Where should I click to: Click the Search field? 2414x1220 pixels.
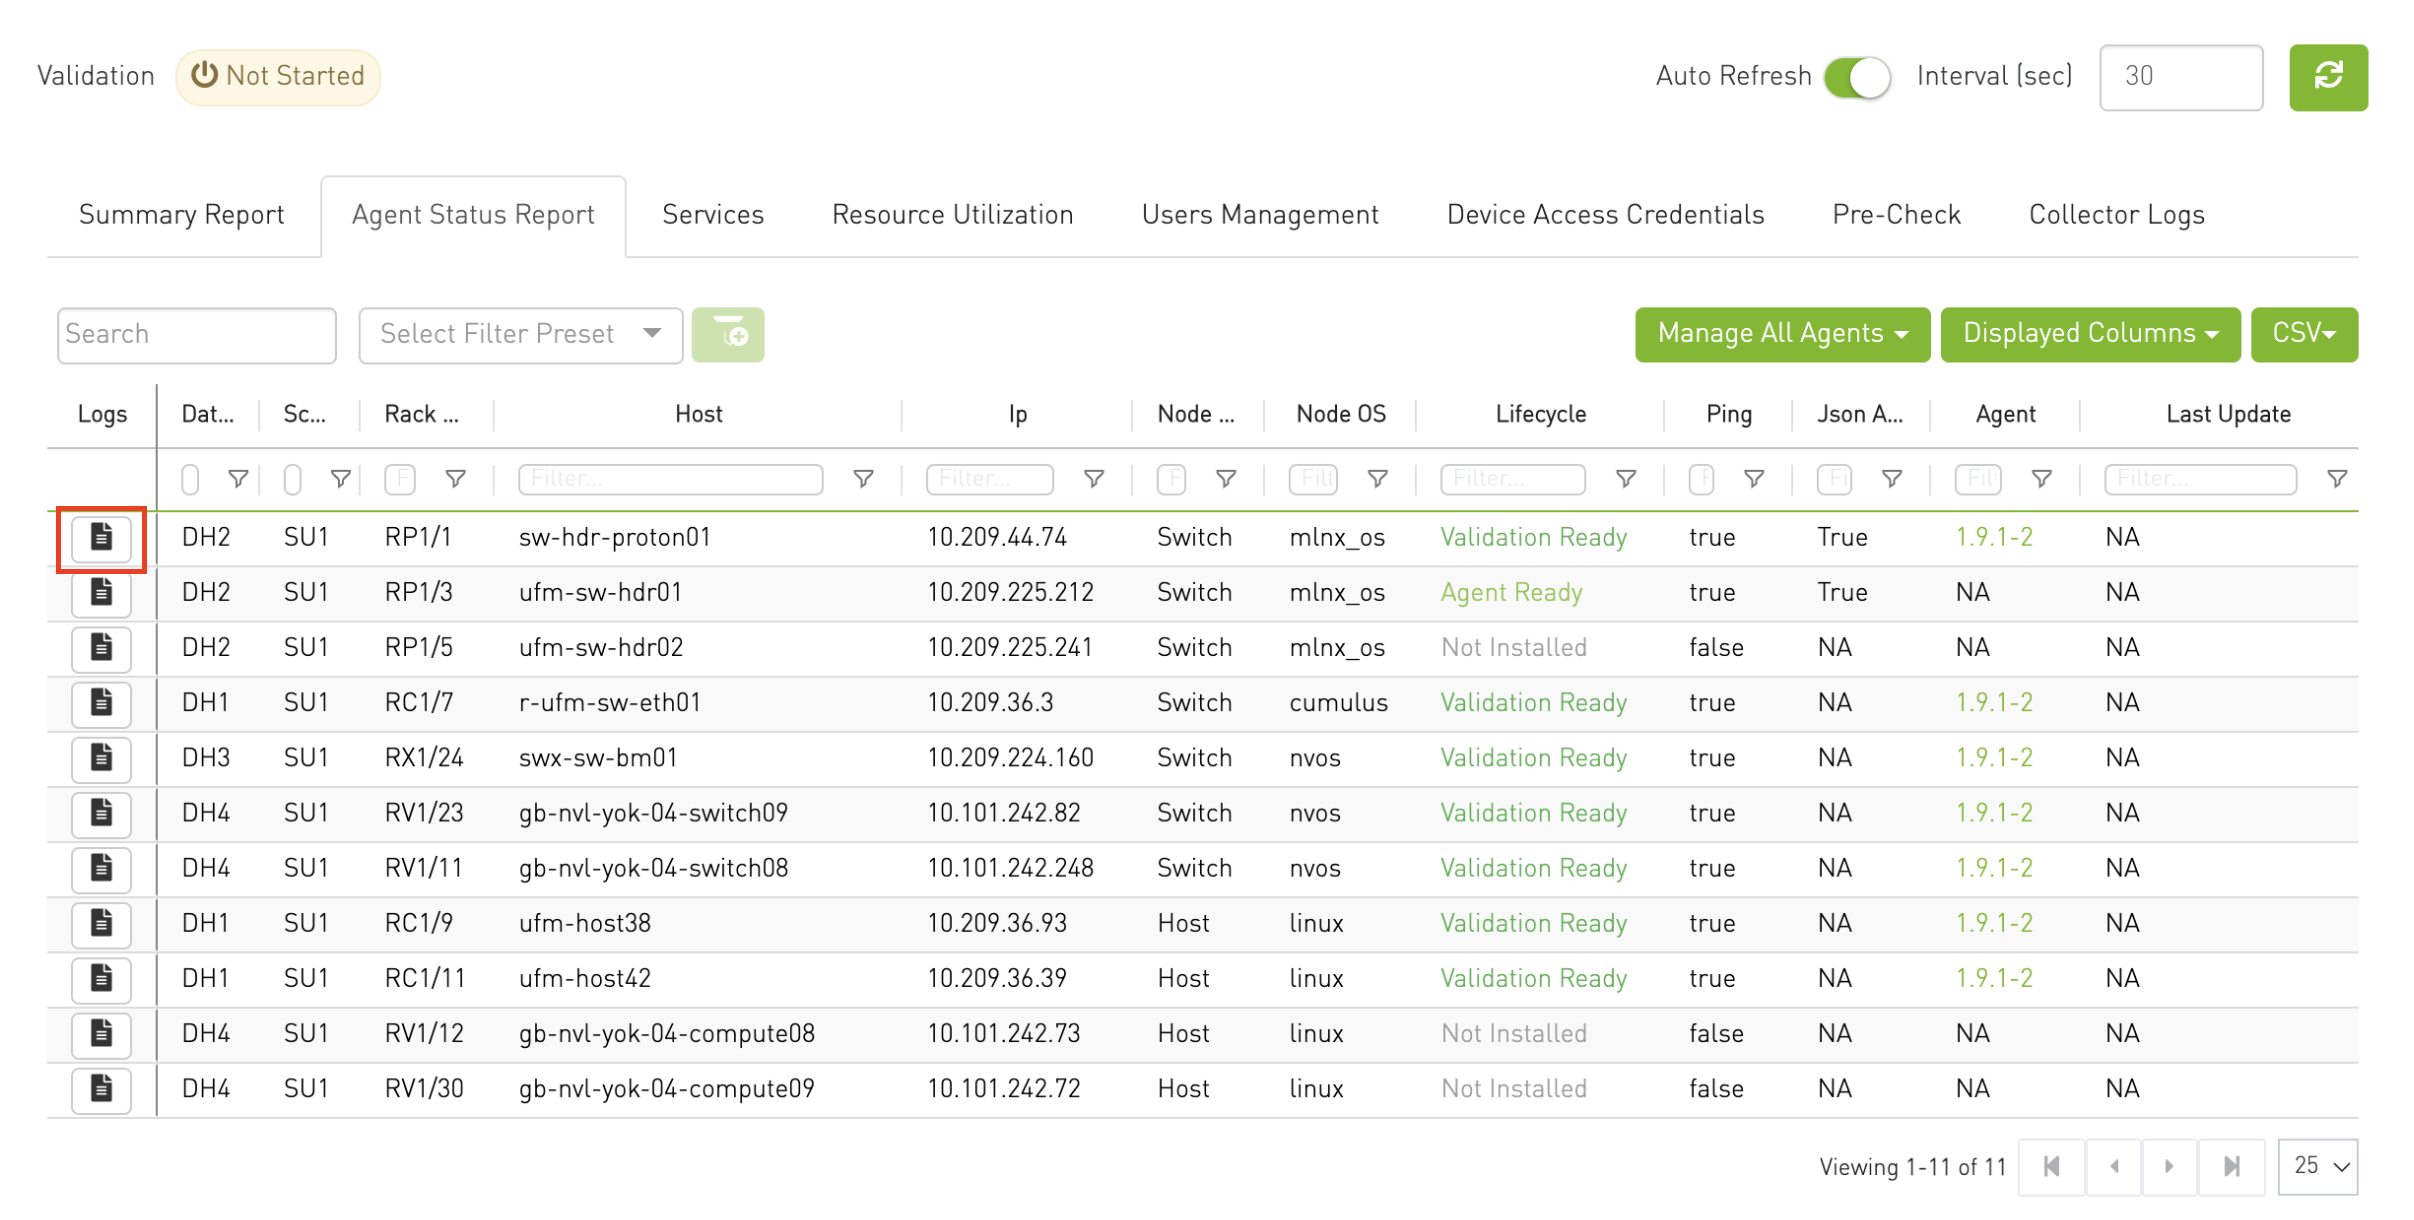coord(197,334)
